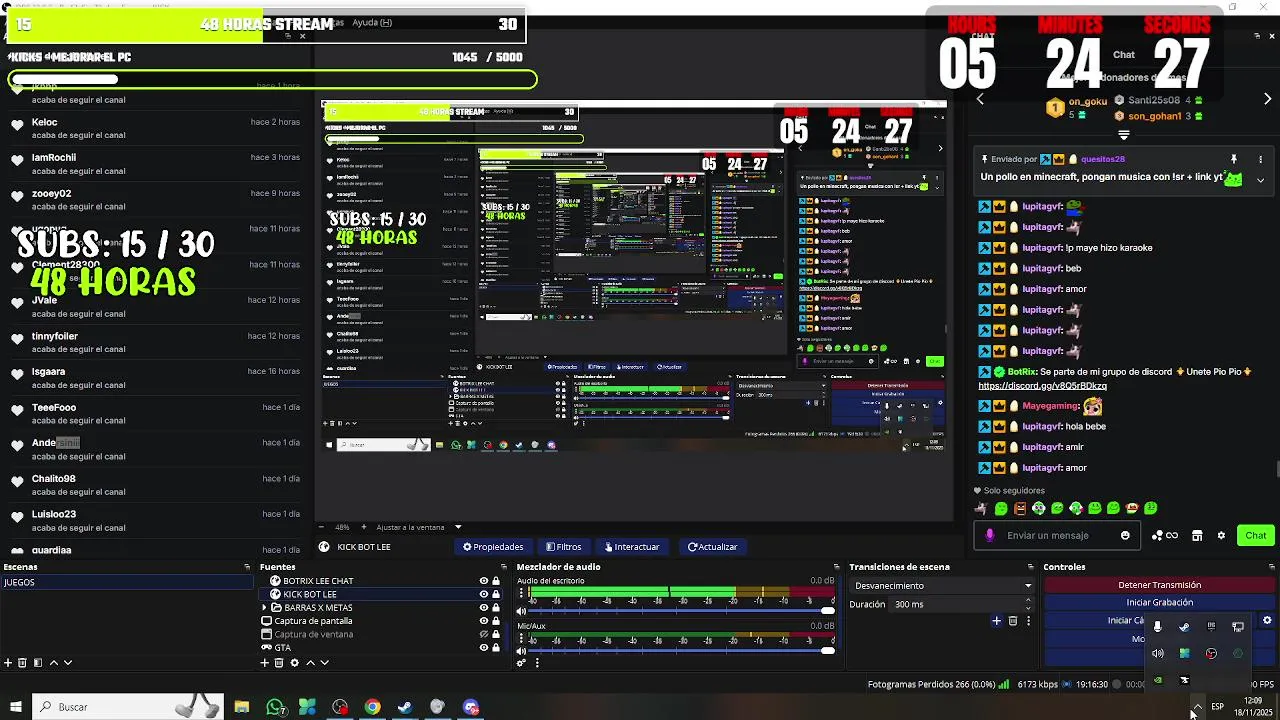Viewport: 1280px width, 720px height.
Task: Move selected source up in Fuentes
Action: [x=310, y=662]
